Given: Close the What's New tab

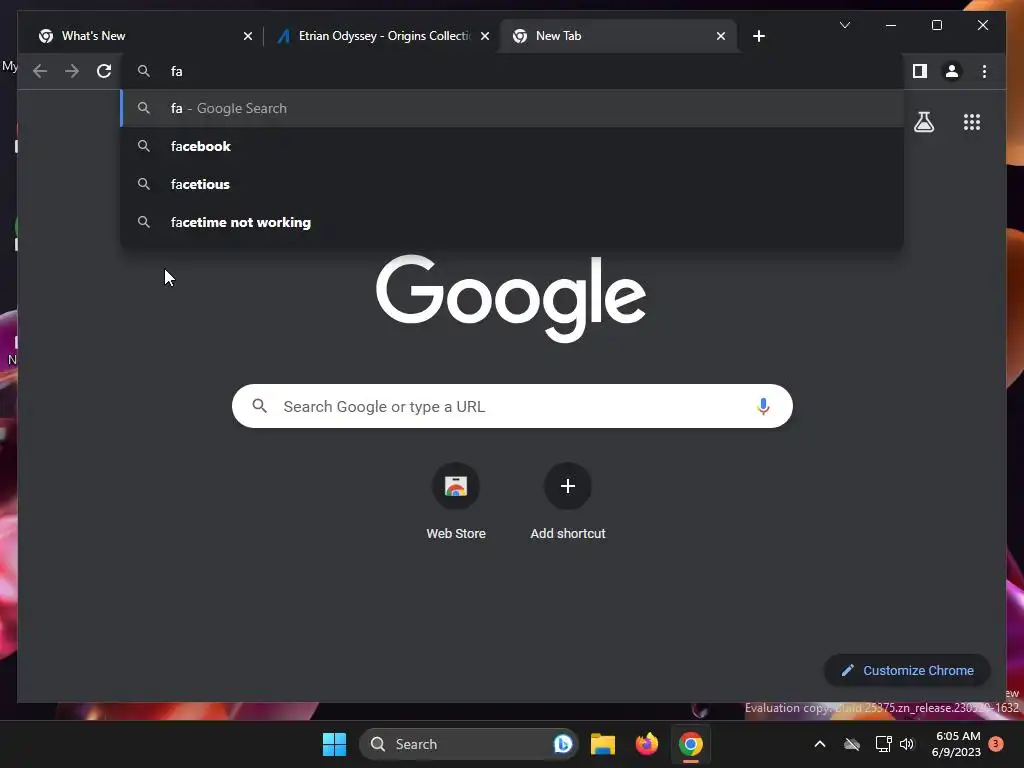Looking at the screenshot, I should tap(248, 36).
